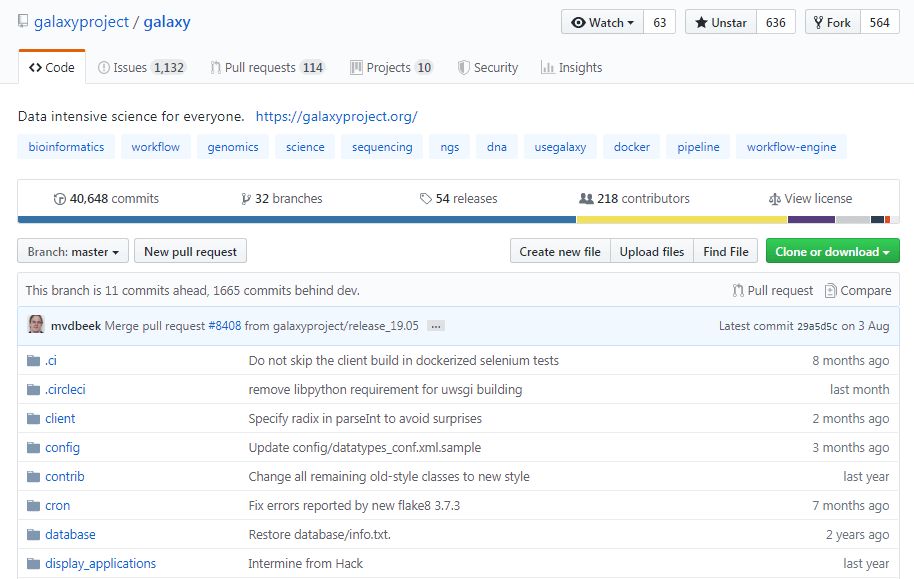Click the purple segment of language bar
Image resolution: width=914 pixels, height=579 pixels.
coord(811,220)
